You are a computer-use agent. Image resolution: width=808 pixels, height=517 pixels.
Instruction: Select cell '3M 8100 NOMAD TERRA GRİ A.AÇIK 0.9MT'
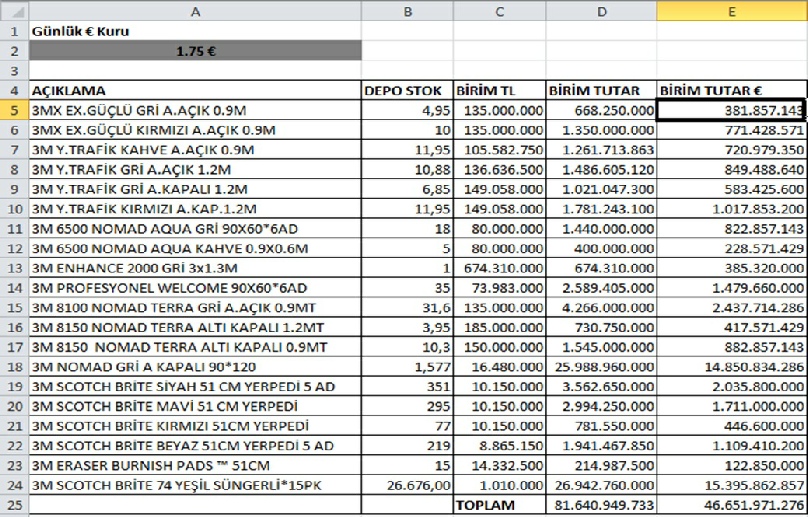click(195, 308)
